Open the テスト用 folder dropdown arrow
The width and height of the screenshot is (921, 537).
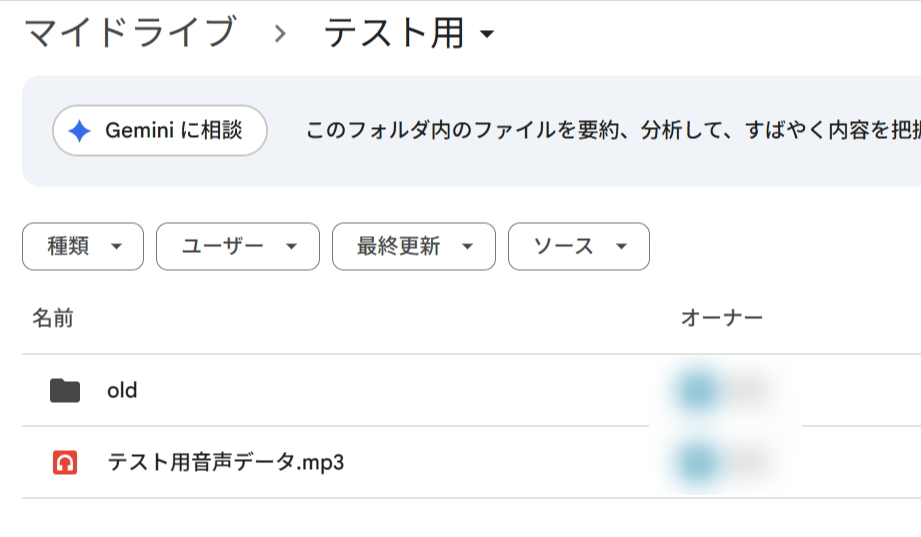tap(487, 33)
